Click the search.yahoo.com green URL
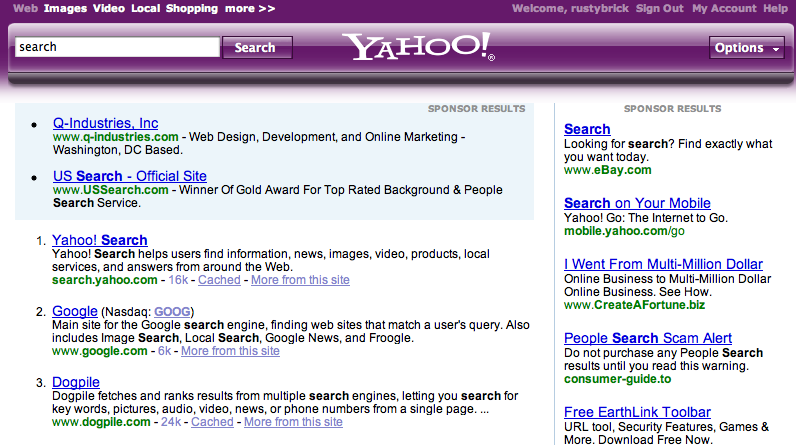Viewport: 796px width, 445px height. pos(105,280)
